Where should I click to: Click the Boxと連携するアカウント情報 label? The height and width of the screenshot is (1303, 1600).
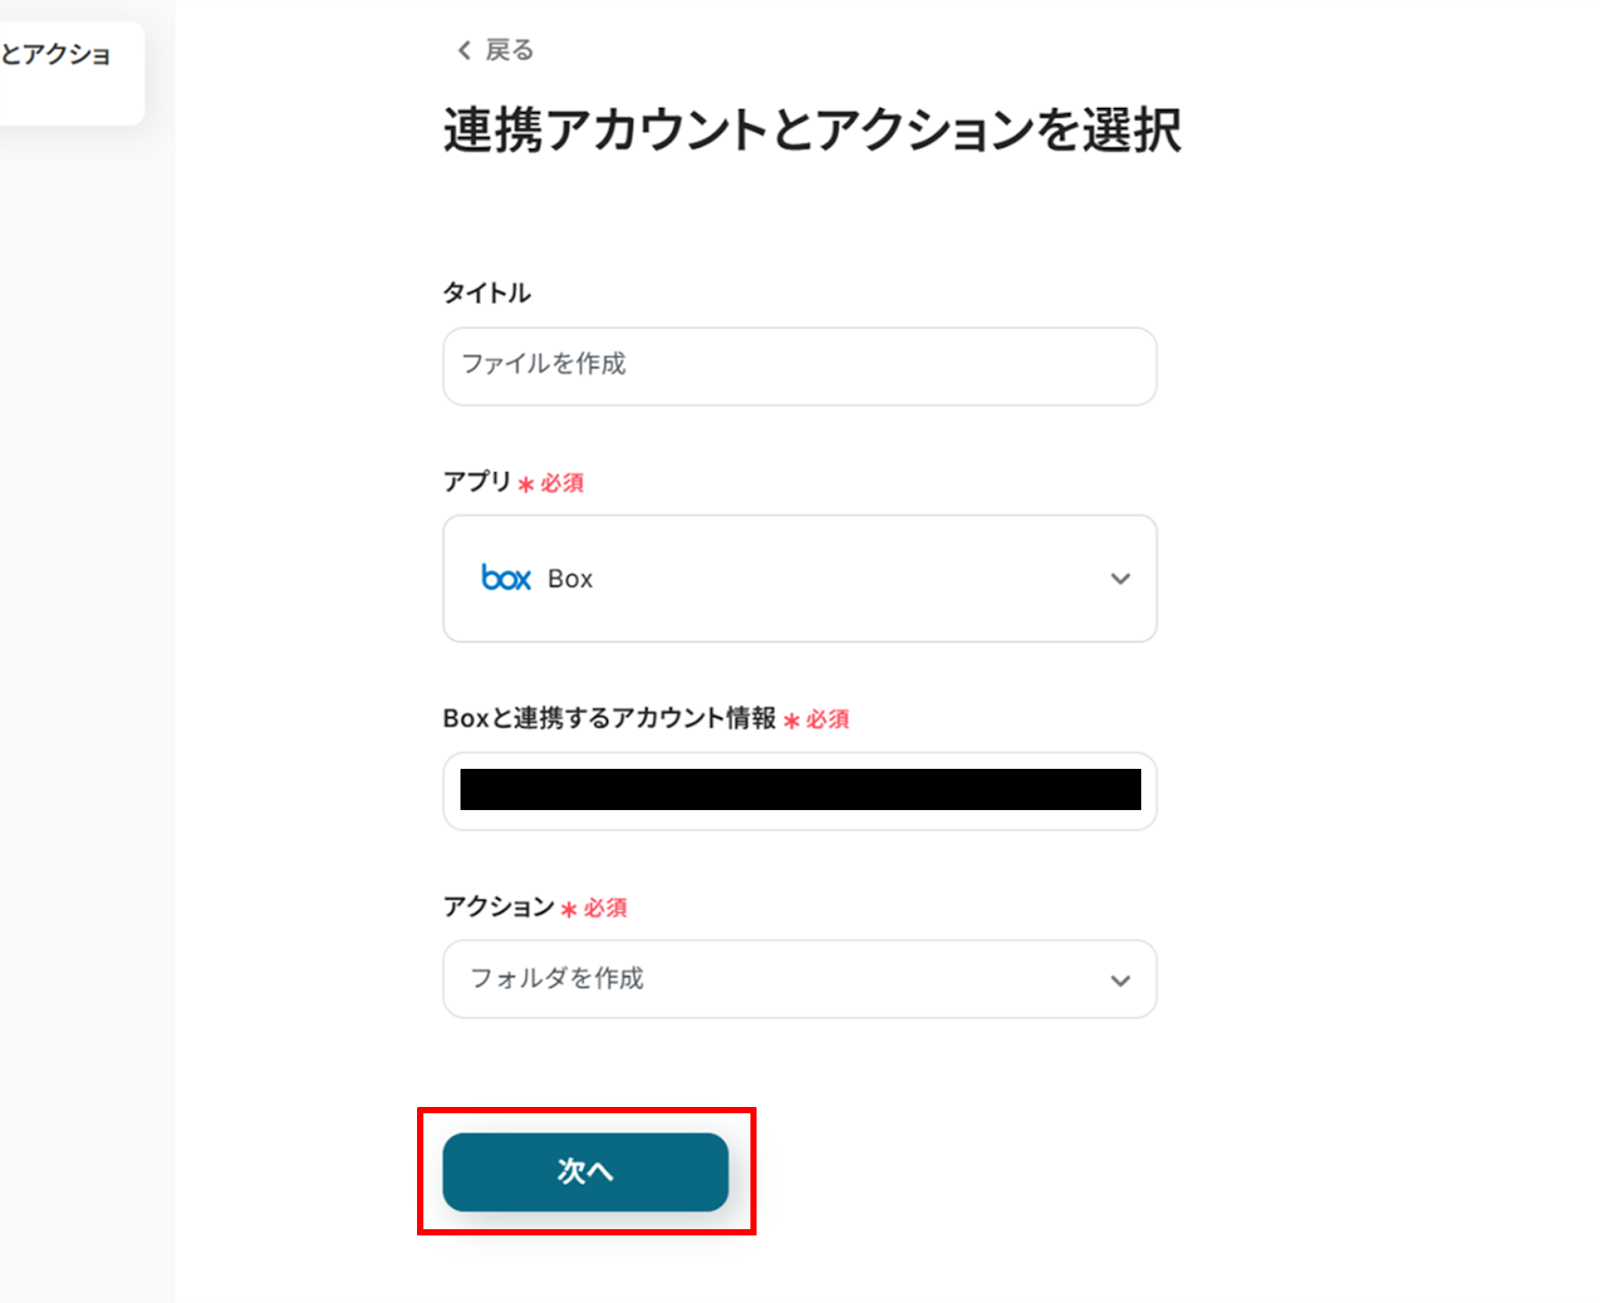(x=609, y=718)
